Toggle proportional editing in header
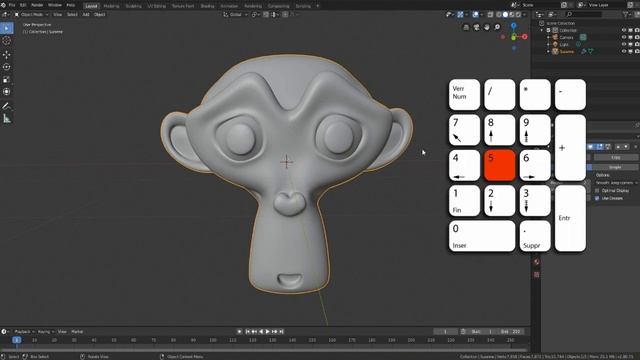This screenshot has height=360, width=640. tap(285, 14)
